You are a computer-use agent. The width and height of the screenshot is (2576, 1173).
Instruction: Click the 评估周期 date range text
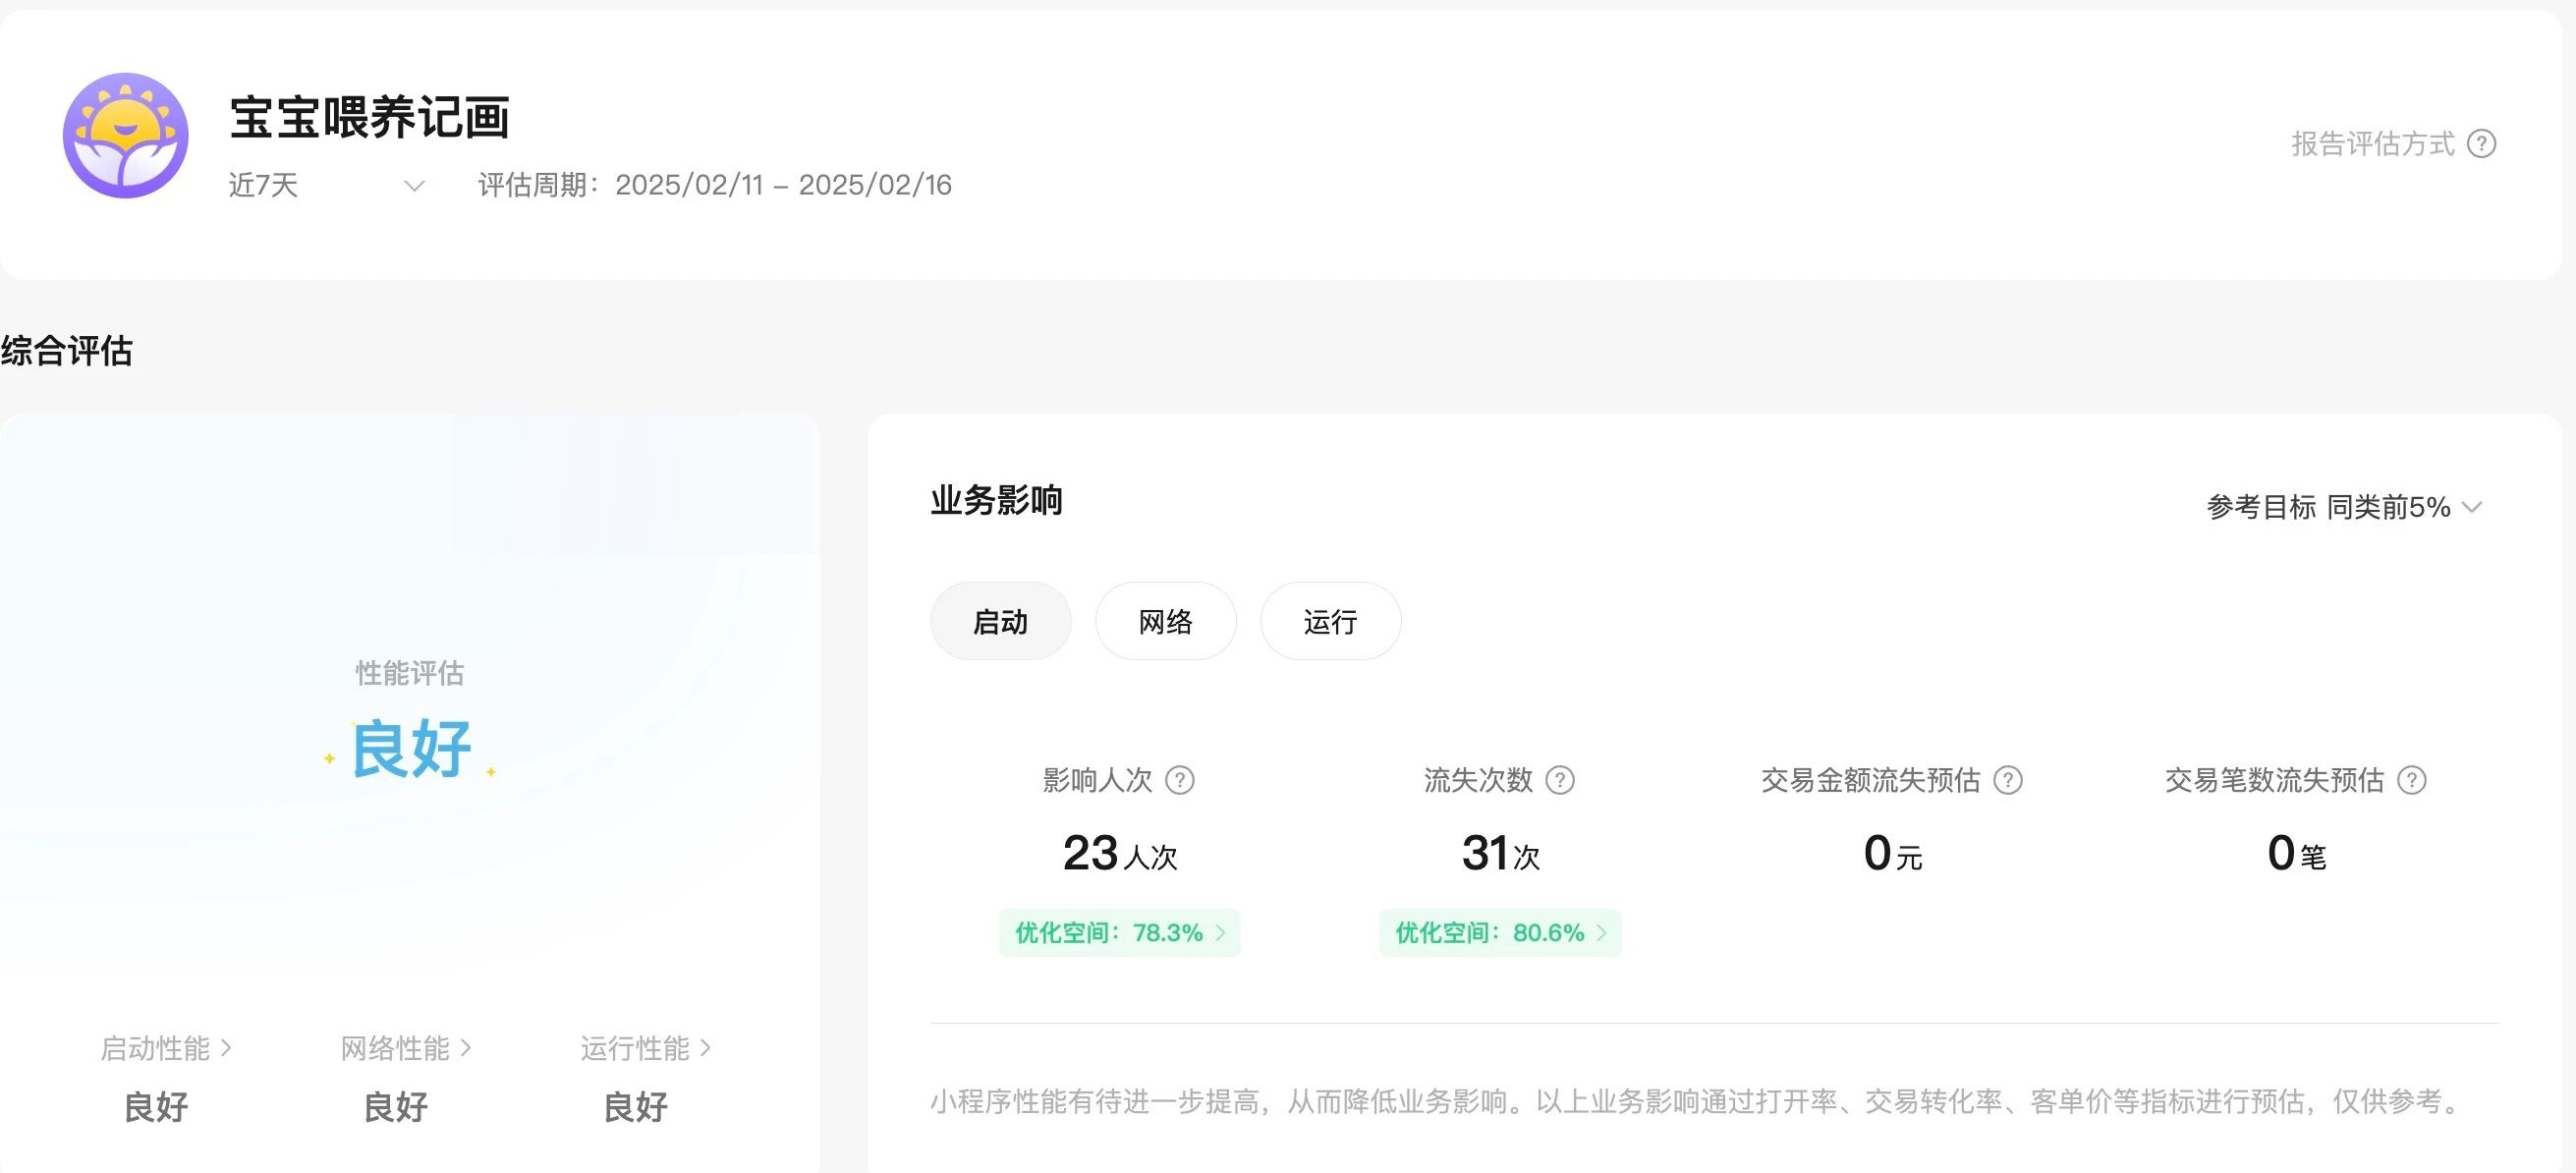coord(715,185)
